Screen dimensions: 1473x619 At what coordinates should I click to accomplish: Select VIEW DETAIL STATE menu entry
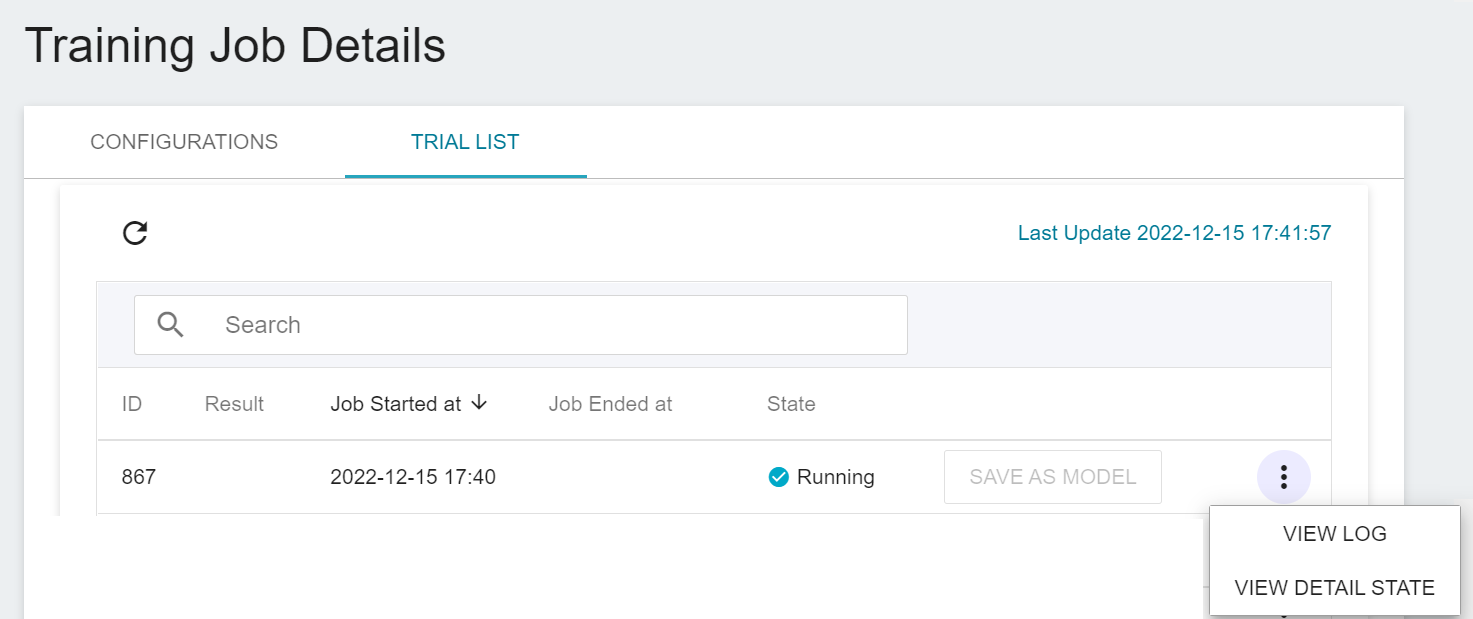pos(1334,588)
